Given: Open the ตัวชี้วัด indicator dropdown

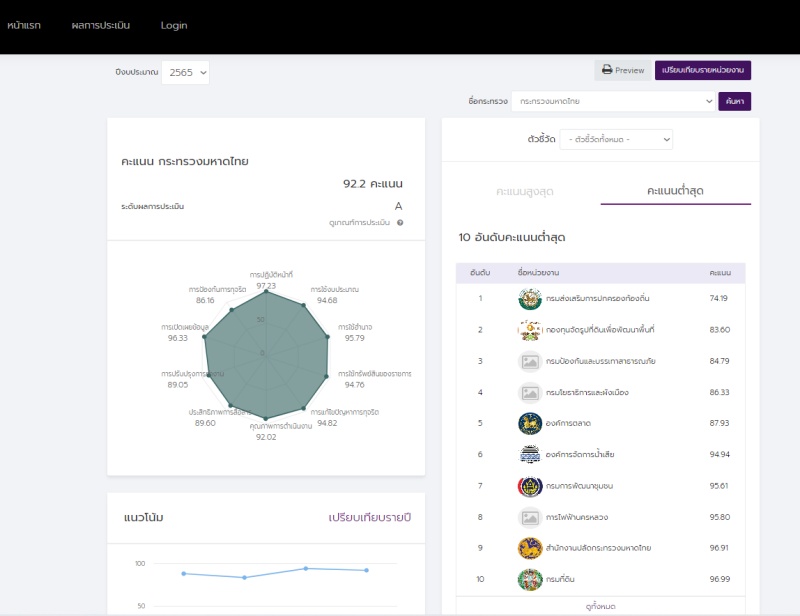Looking at the screenshot, I should 616,139.
